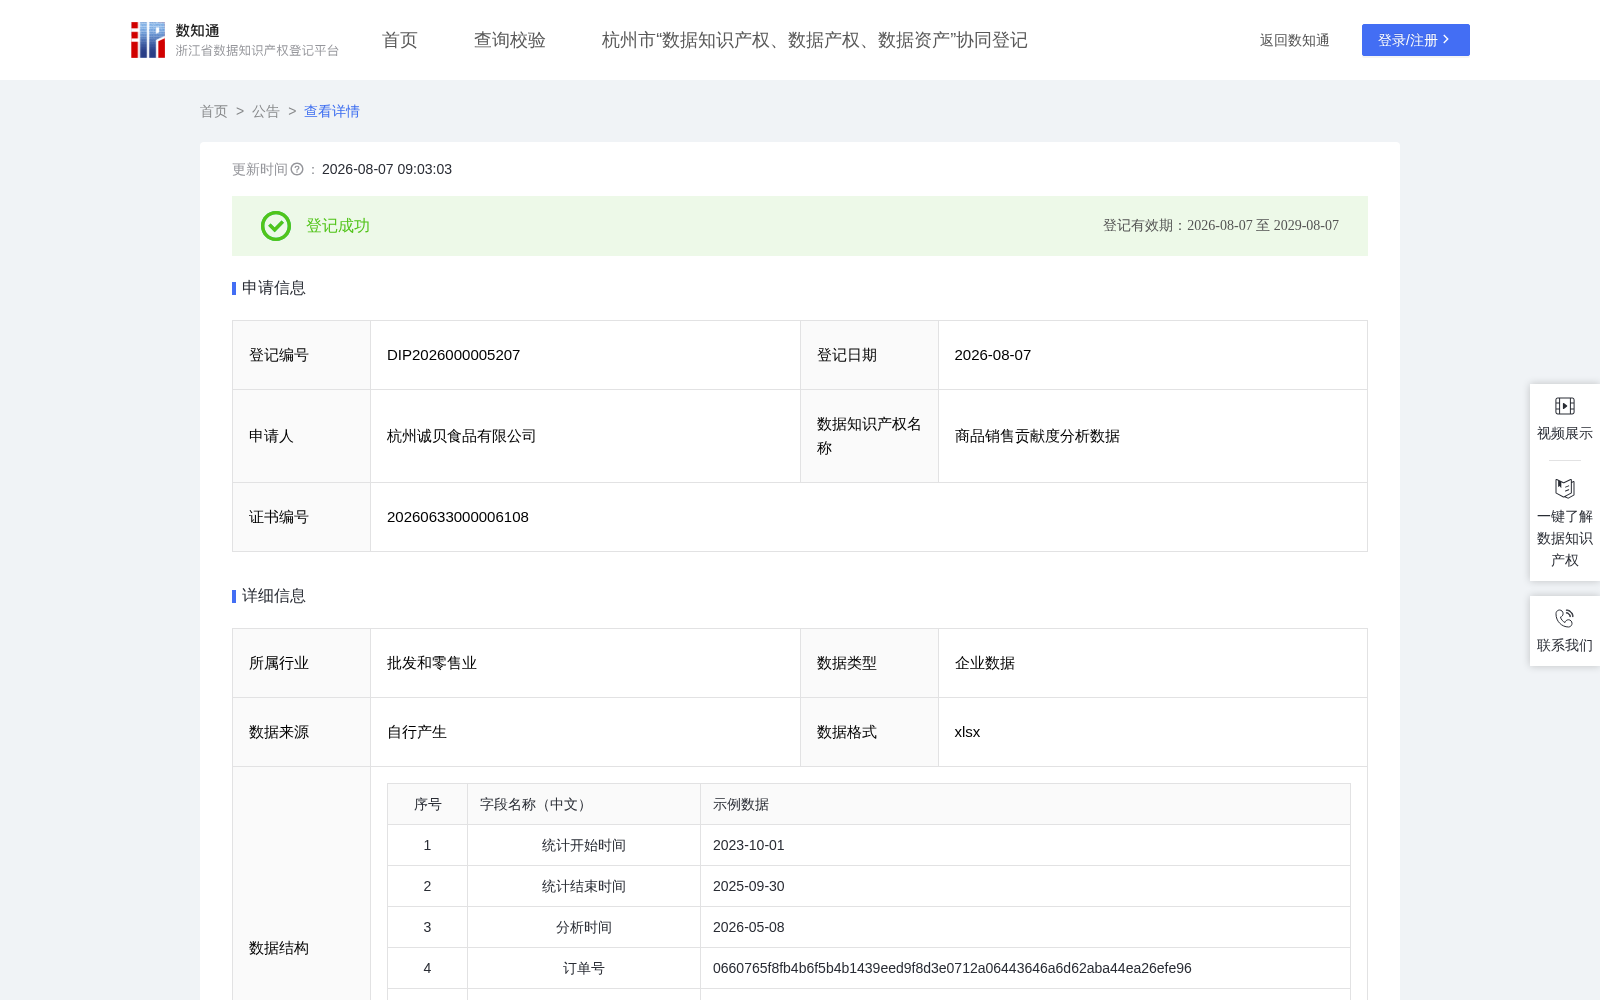This screenshot has width=1600, height=1000.
Task: Click 订单号 field name
Action: tap(584, 968)
